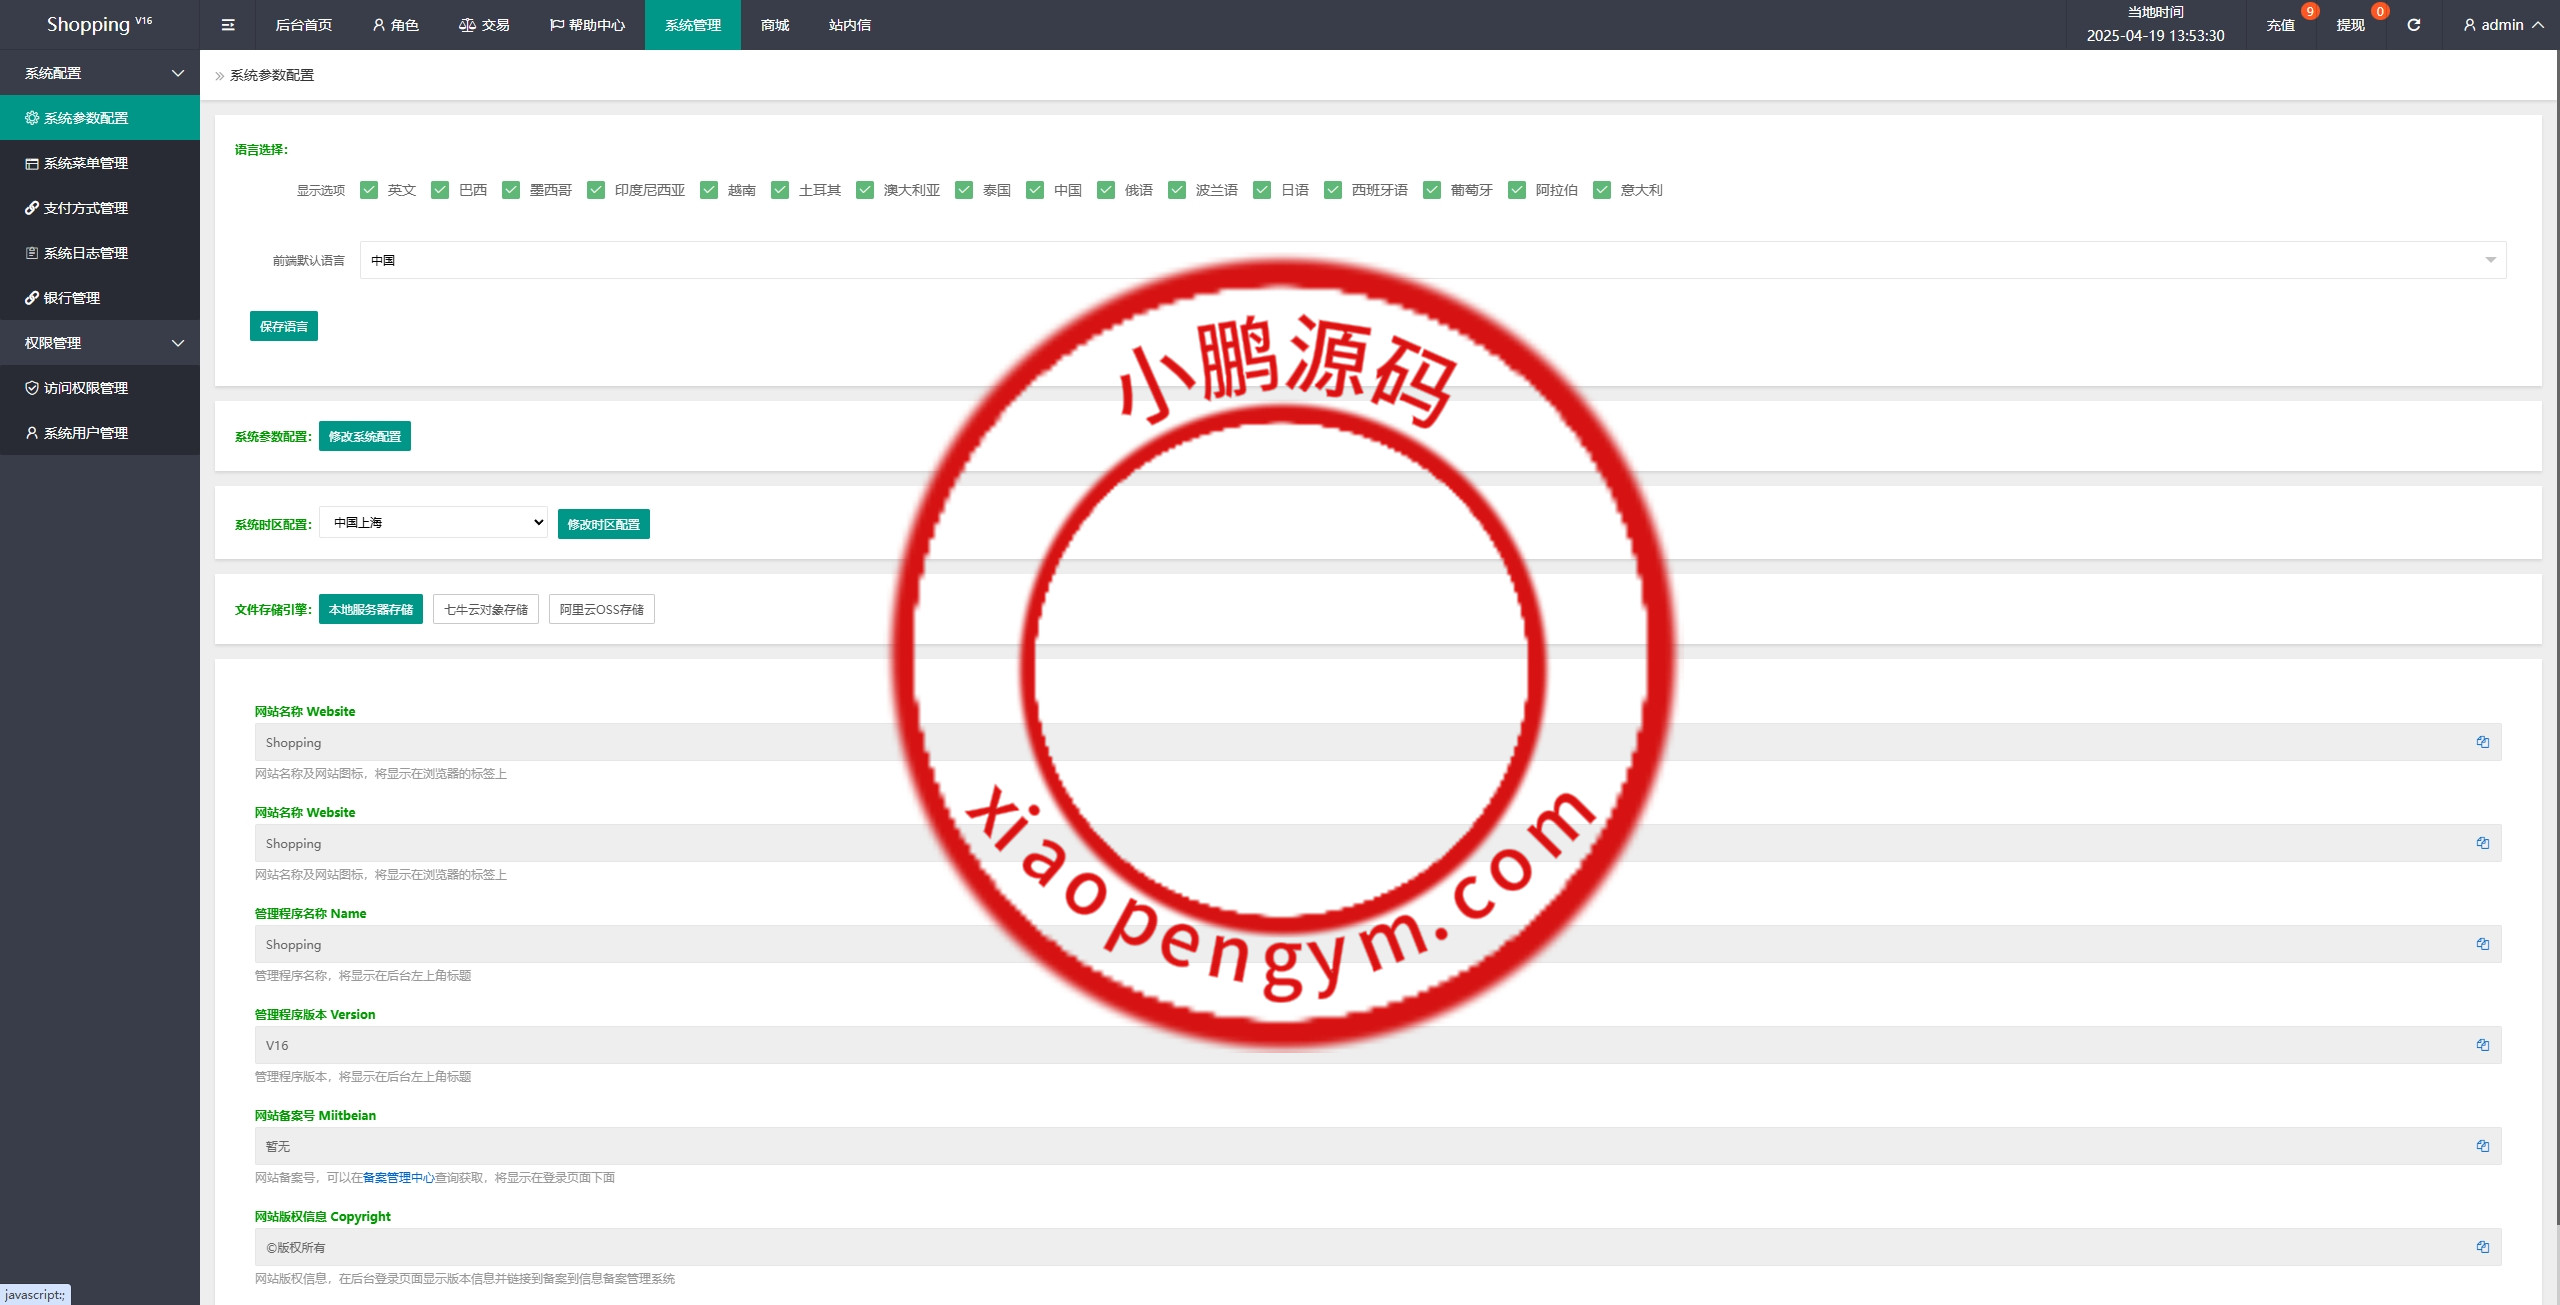Toggle the 土耳其 language checkbox
The height and width of the screenshot is (1305, 2560).
click(780, 190)
